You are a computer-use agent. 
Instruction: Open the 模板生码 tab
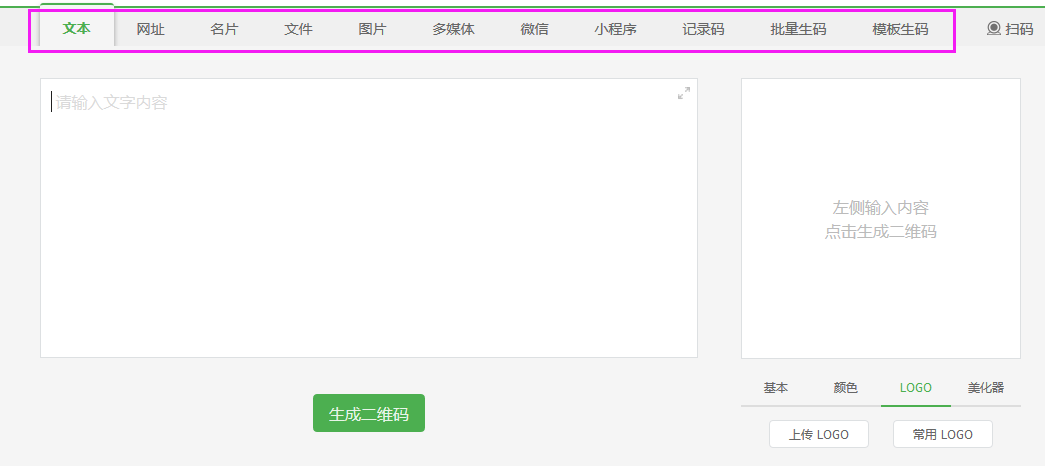(x=900, y=29)
